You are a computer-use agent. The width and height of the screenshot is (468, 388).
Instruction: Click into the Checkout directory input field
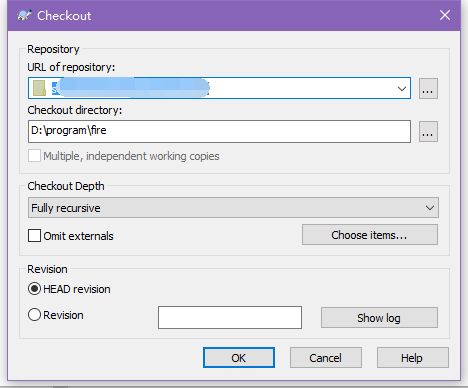(x=219, y=131)
